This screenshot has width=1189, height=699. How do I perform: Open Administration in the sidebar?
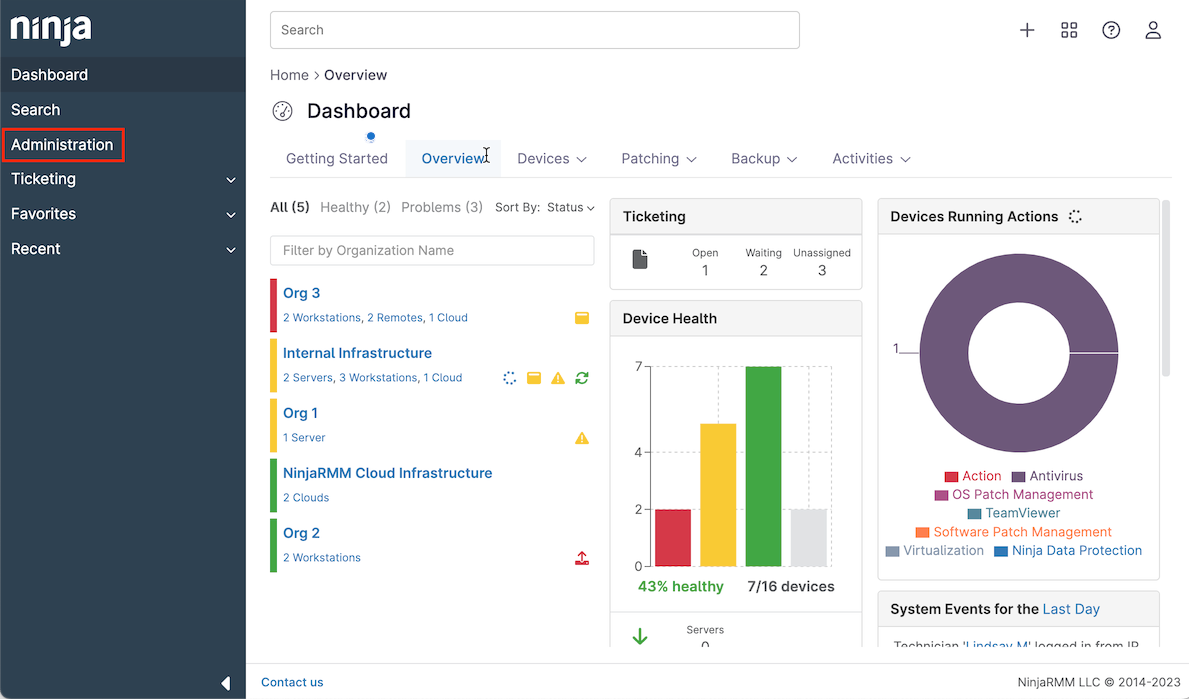[x=62, y=145]
